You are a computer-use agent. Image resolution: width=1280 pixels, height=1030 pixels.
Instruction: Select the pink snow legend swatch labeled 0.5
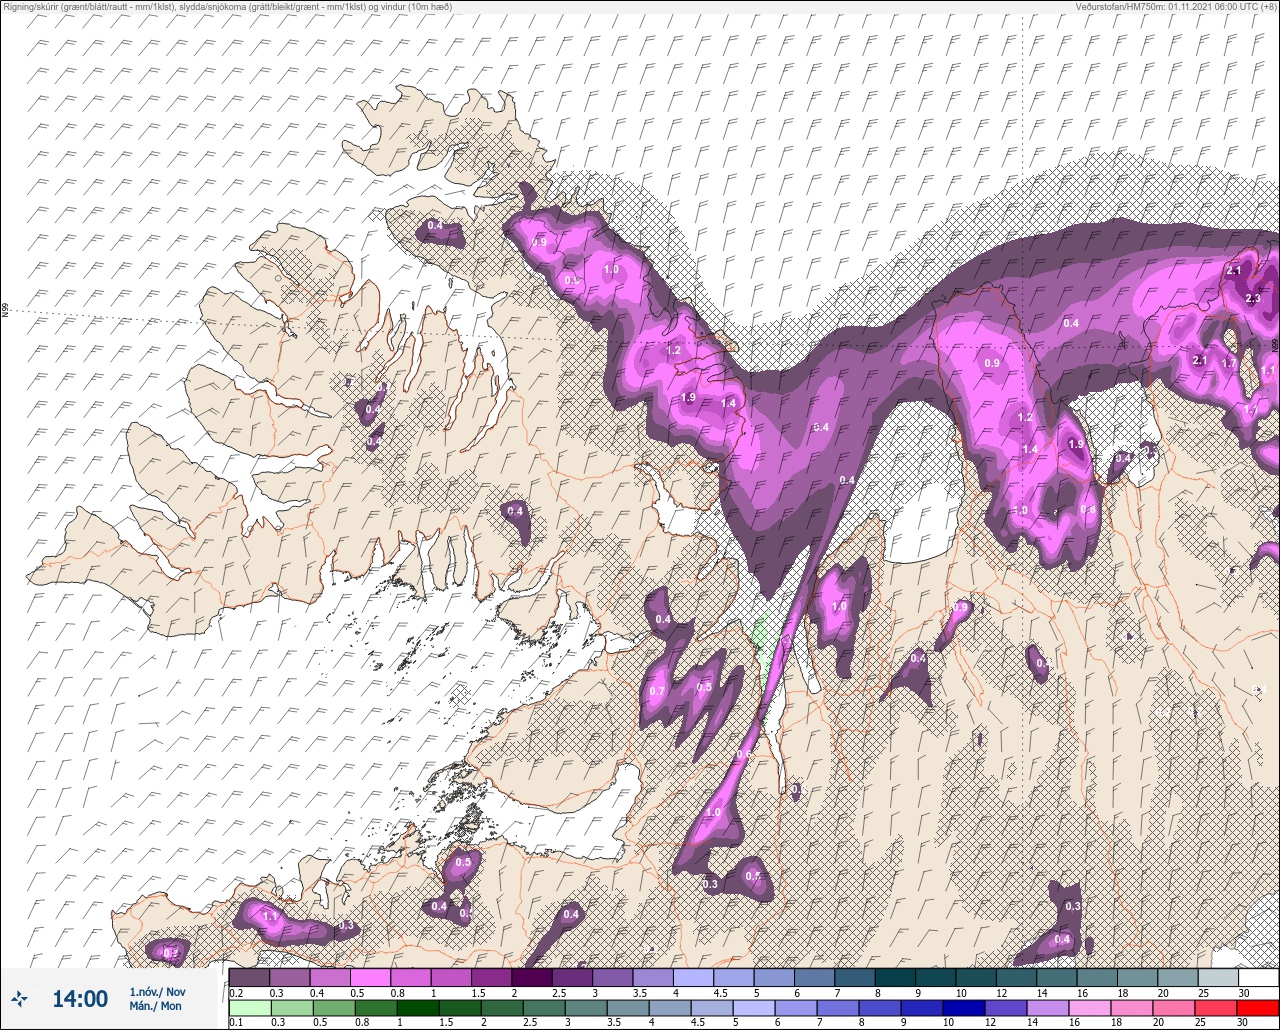click(x=370, y=977)
